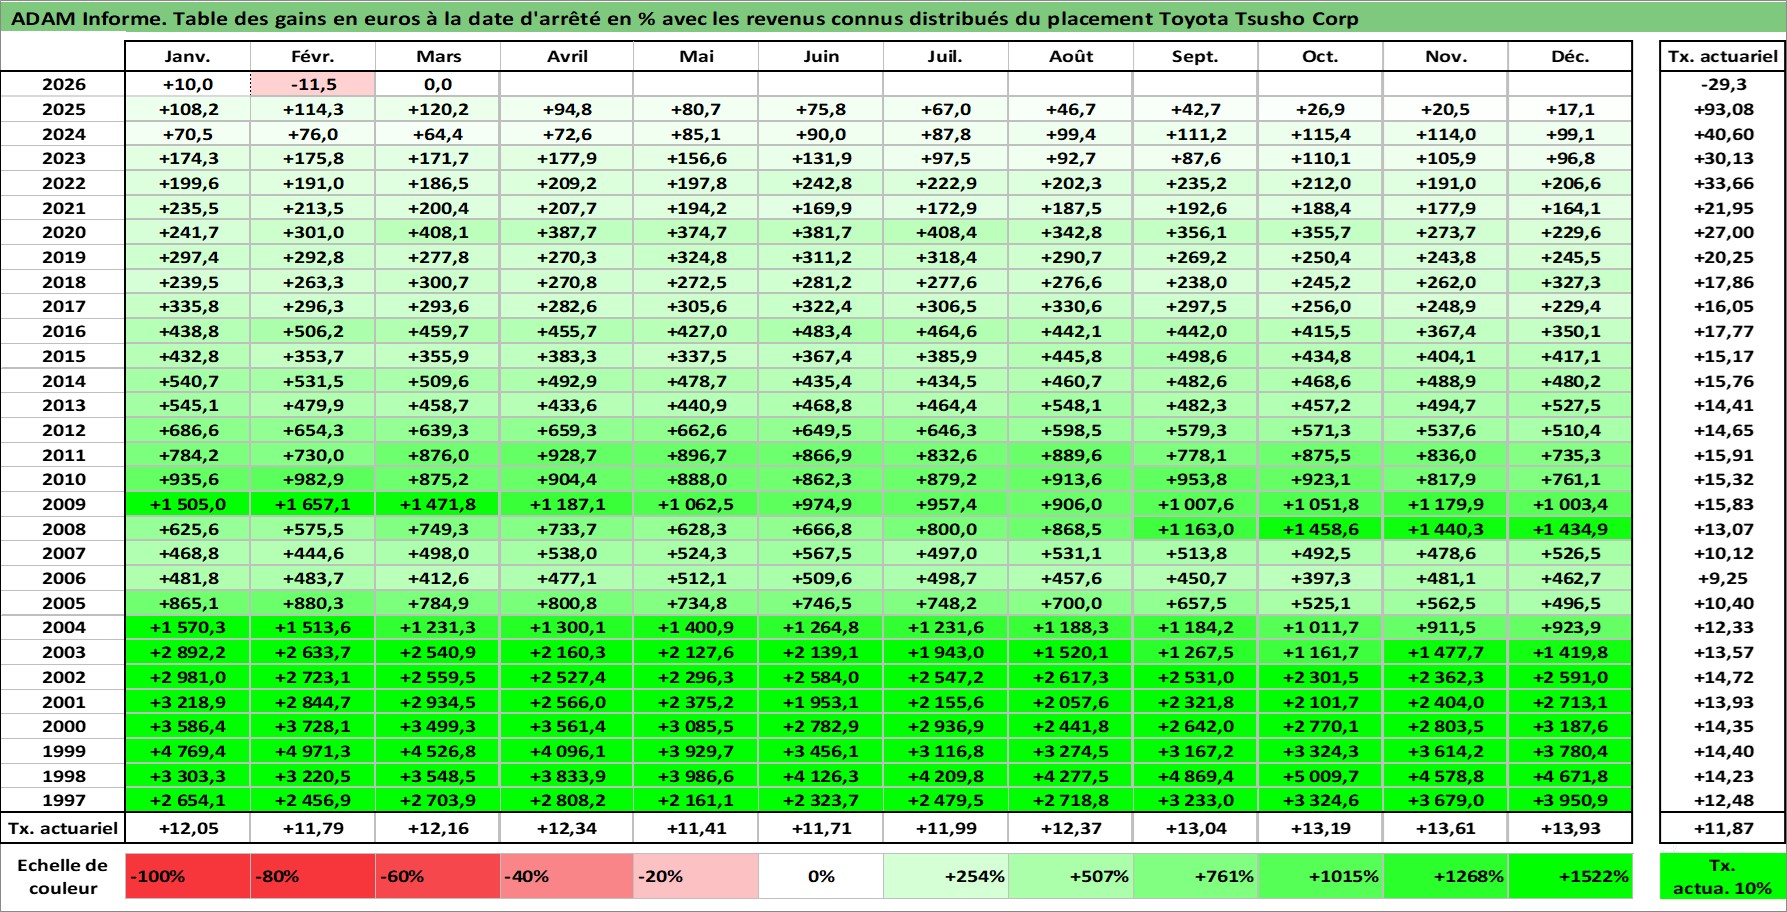Screen dimensions: 1787x912
Task: Click the -60% color scale swatch
Action: (x=438, y=876)
